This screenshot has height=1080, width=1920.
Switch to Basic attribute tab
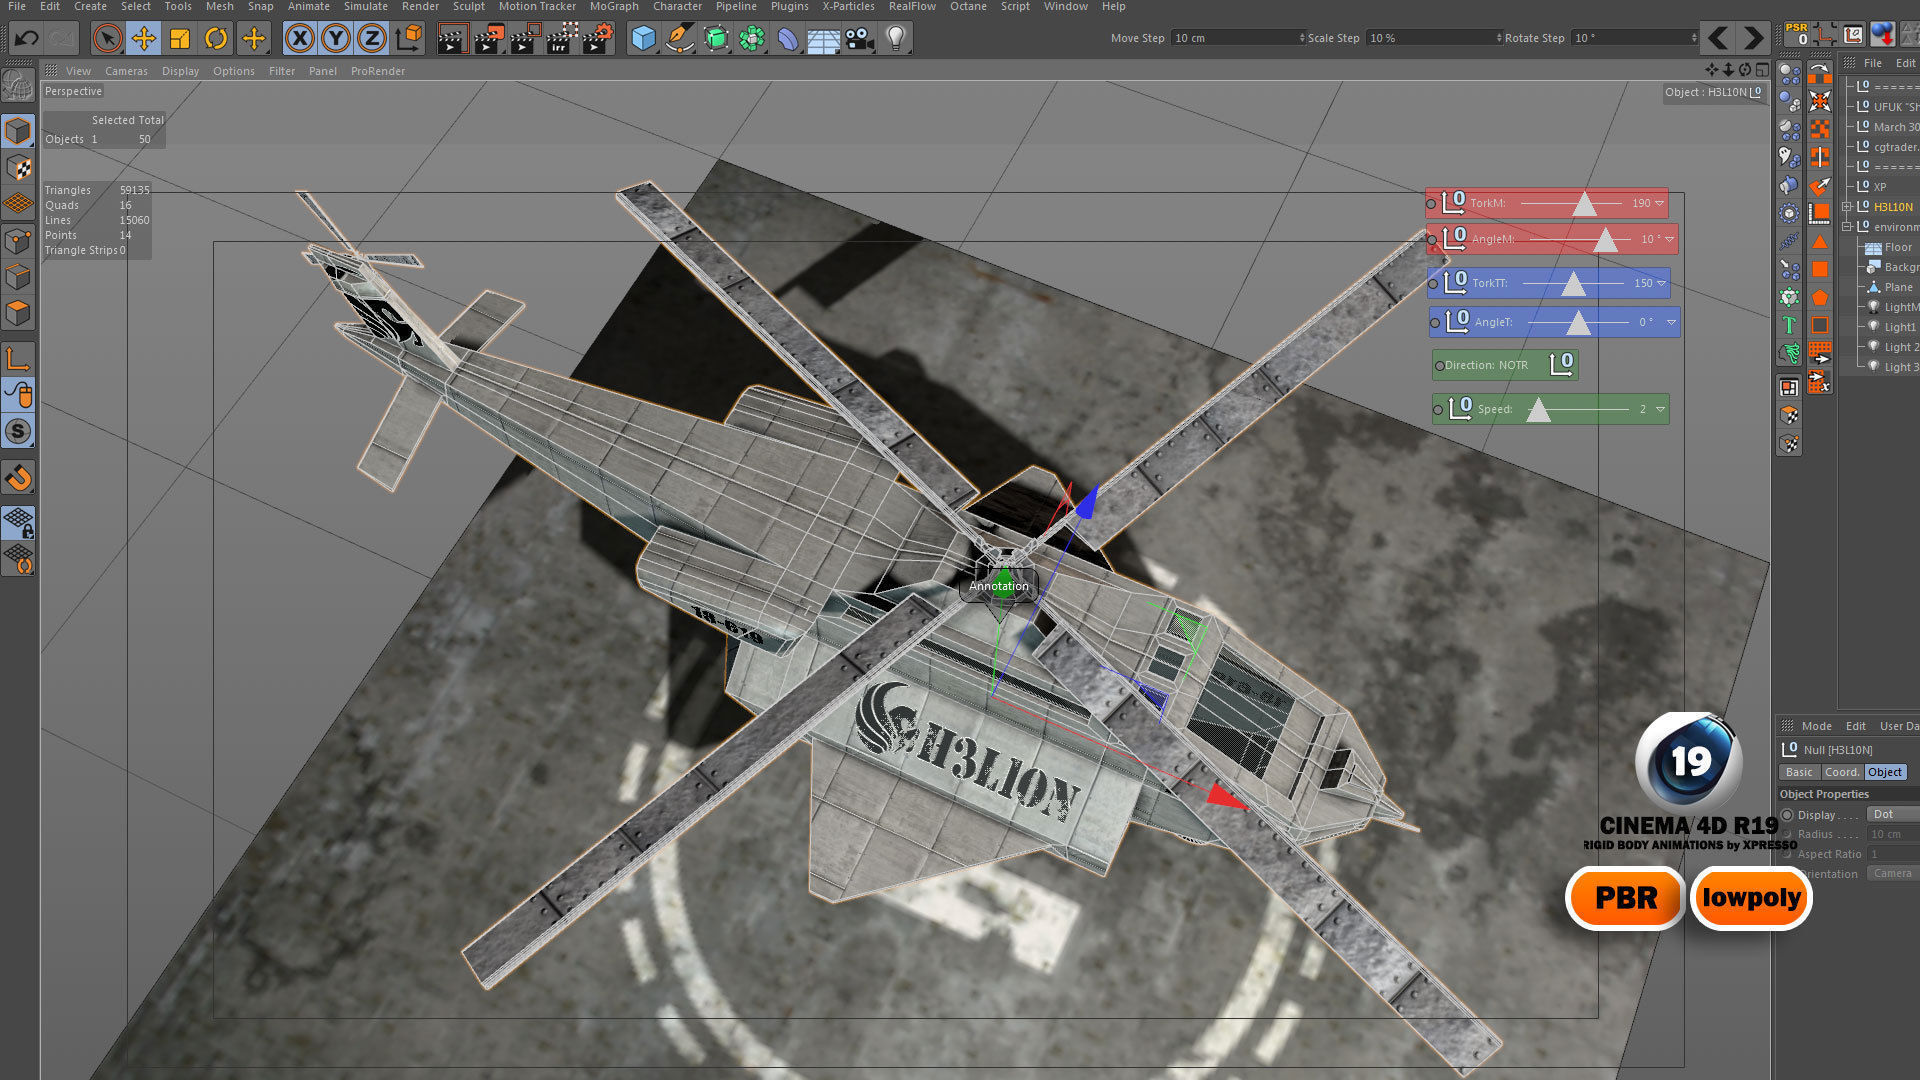(x=1799, y=772)
